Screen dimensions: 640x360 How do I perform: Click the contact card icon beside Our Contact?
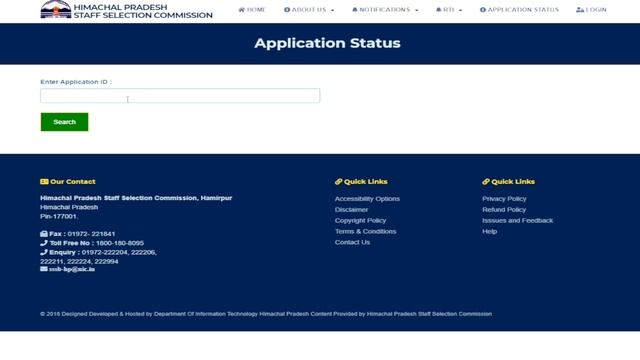coord(44,182)
